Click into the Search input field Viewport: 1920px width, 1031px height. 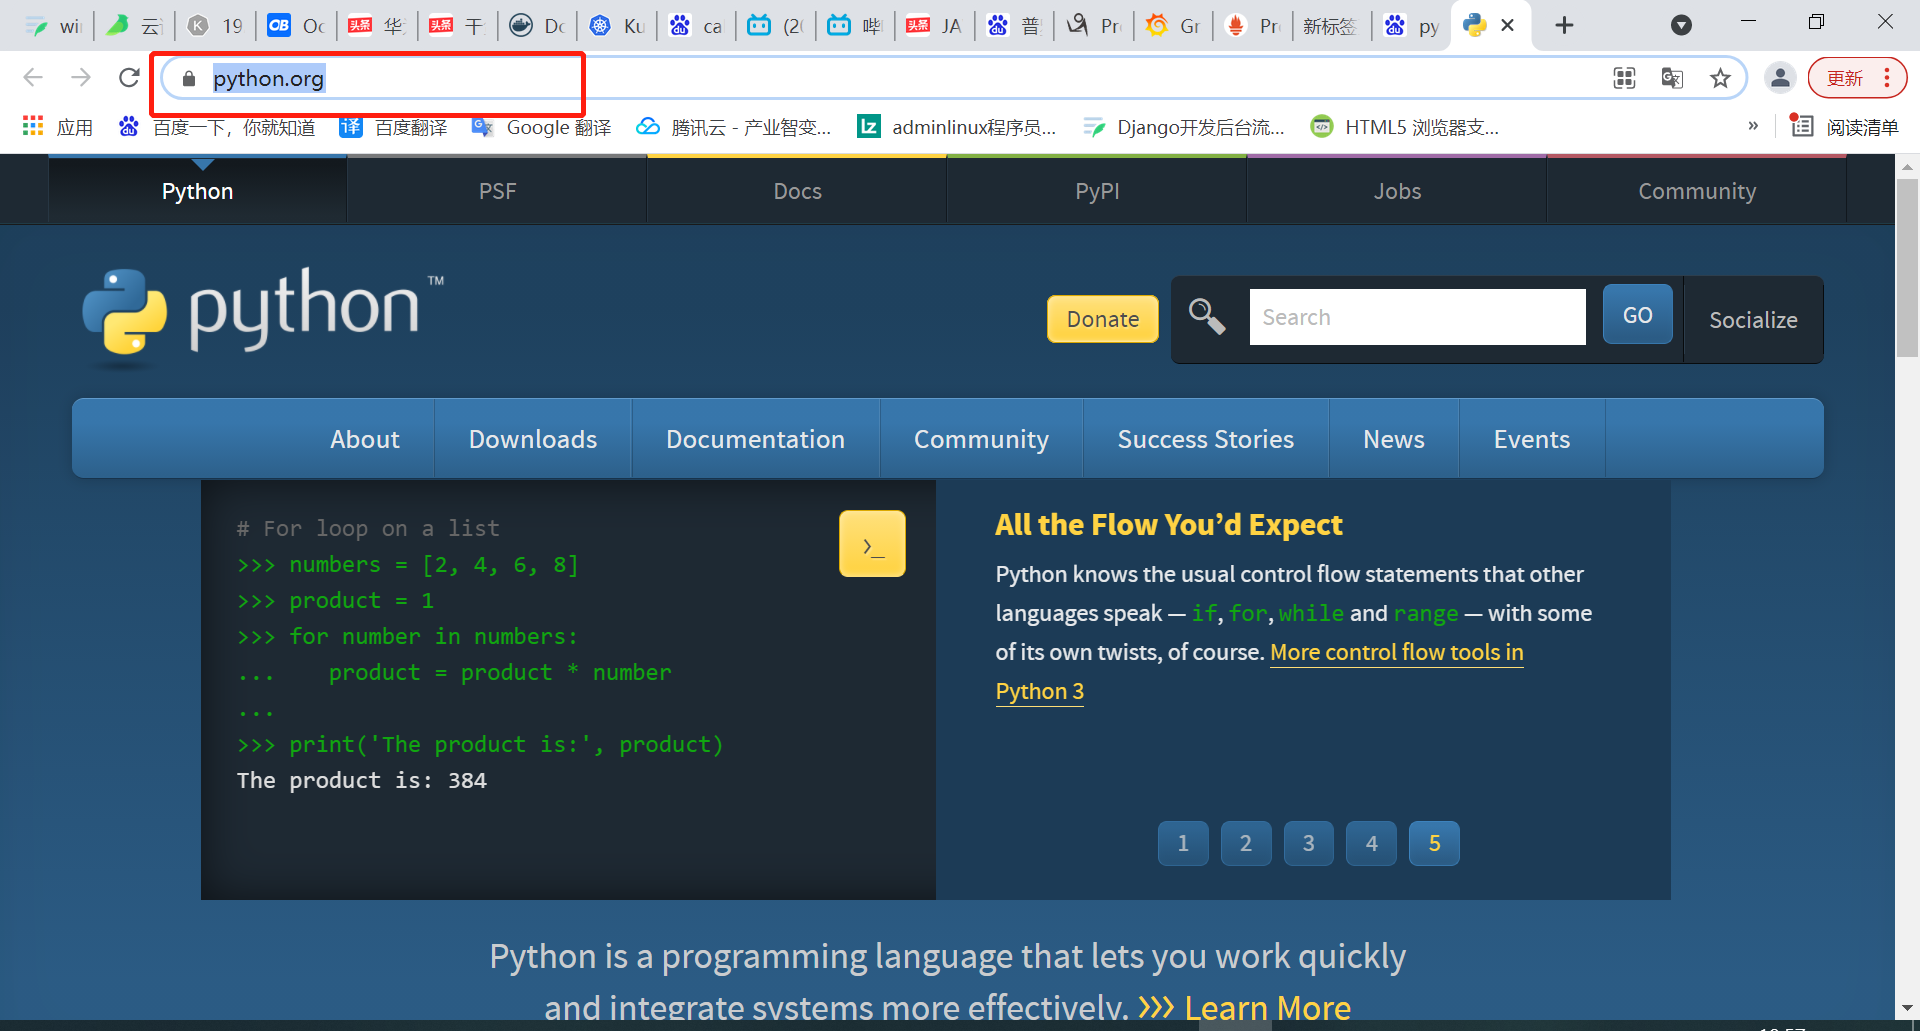click(x=1417, y=317)
